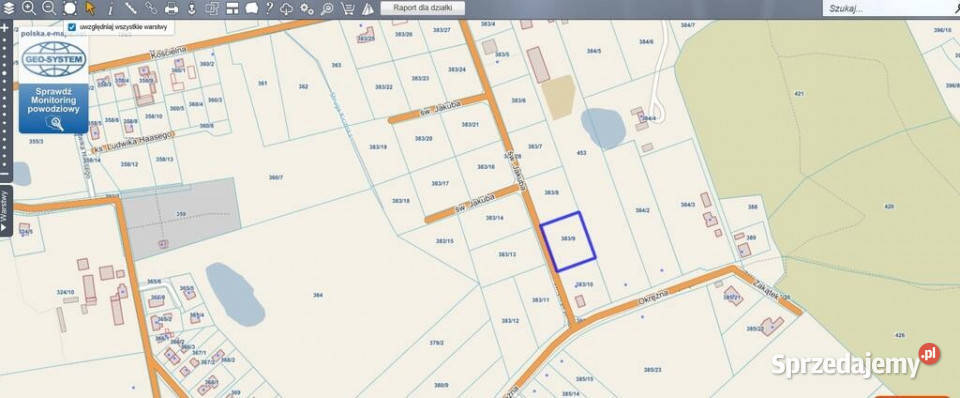The height and width of the screenshot is (398, 960).
Task: Click the highlighted blue parcel 383/9
Action: point(568,241)
